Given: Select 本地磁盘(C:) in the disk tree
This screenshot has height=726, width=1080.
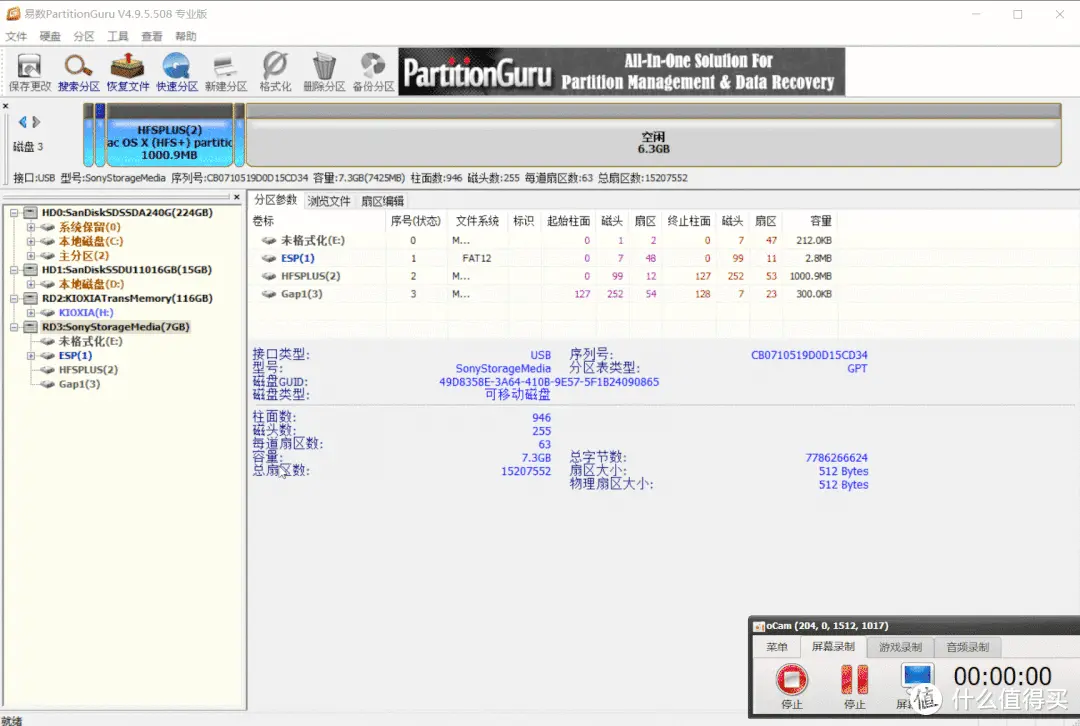Looking at the screenshot, I should 91,242.
